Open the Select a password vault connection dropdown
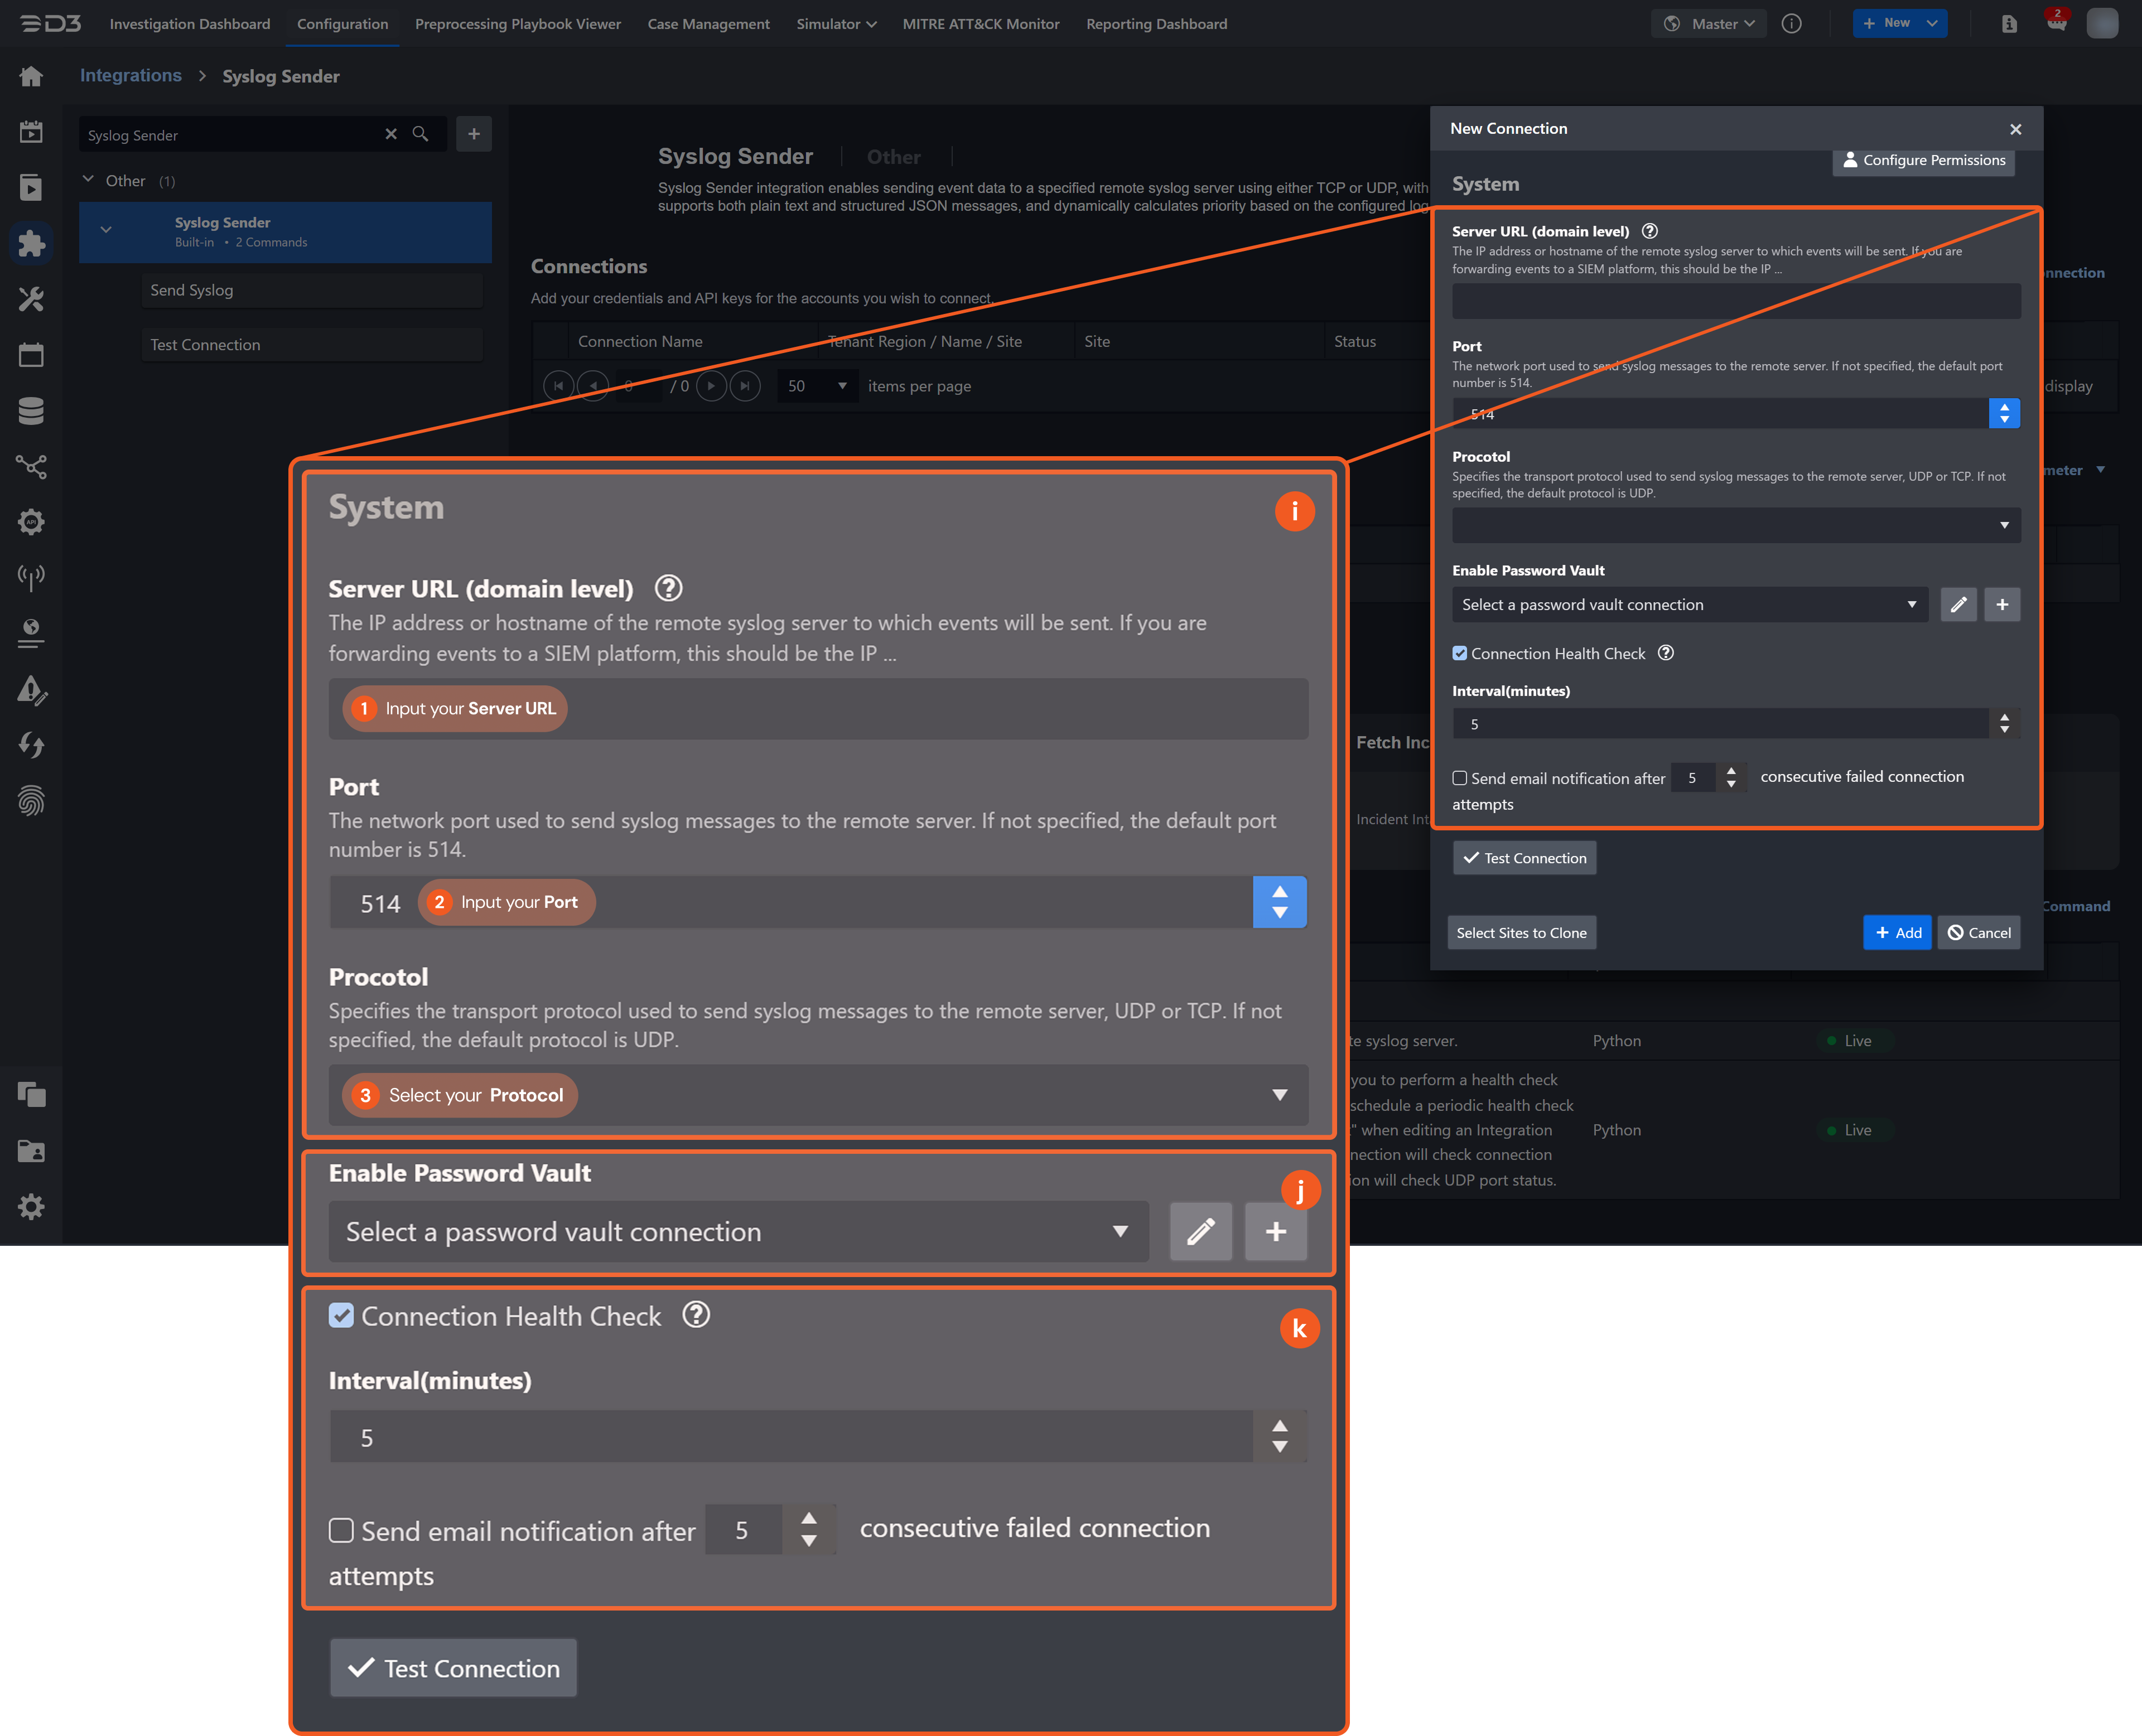The image size is (2142, 1736). coord(1689,604)
